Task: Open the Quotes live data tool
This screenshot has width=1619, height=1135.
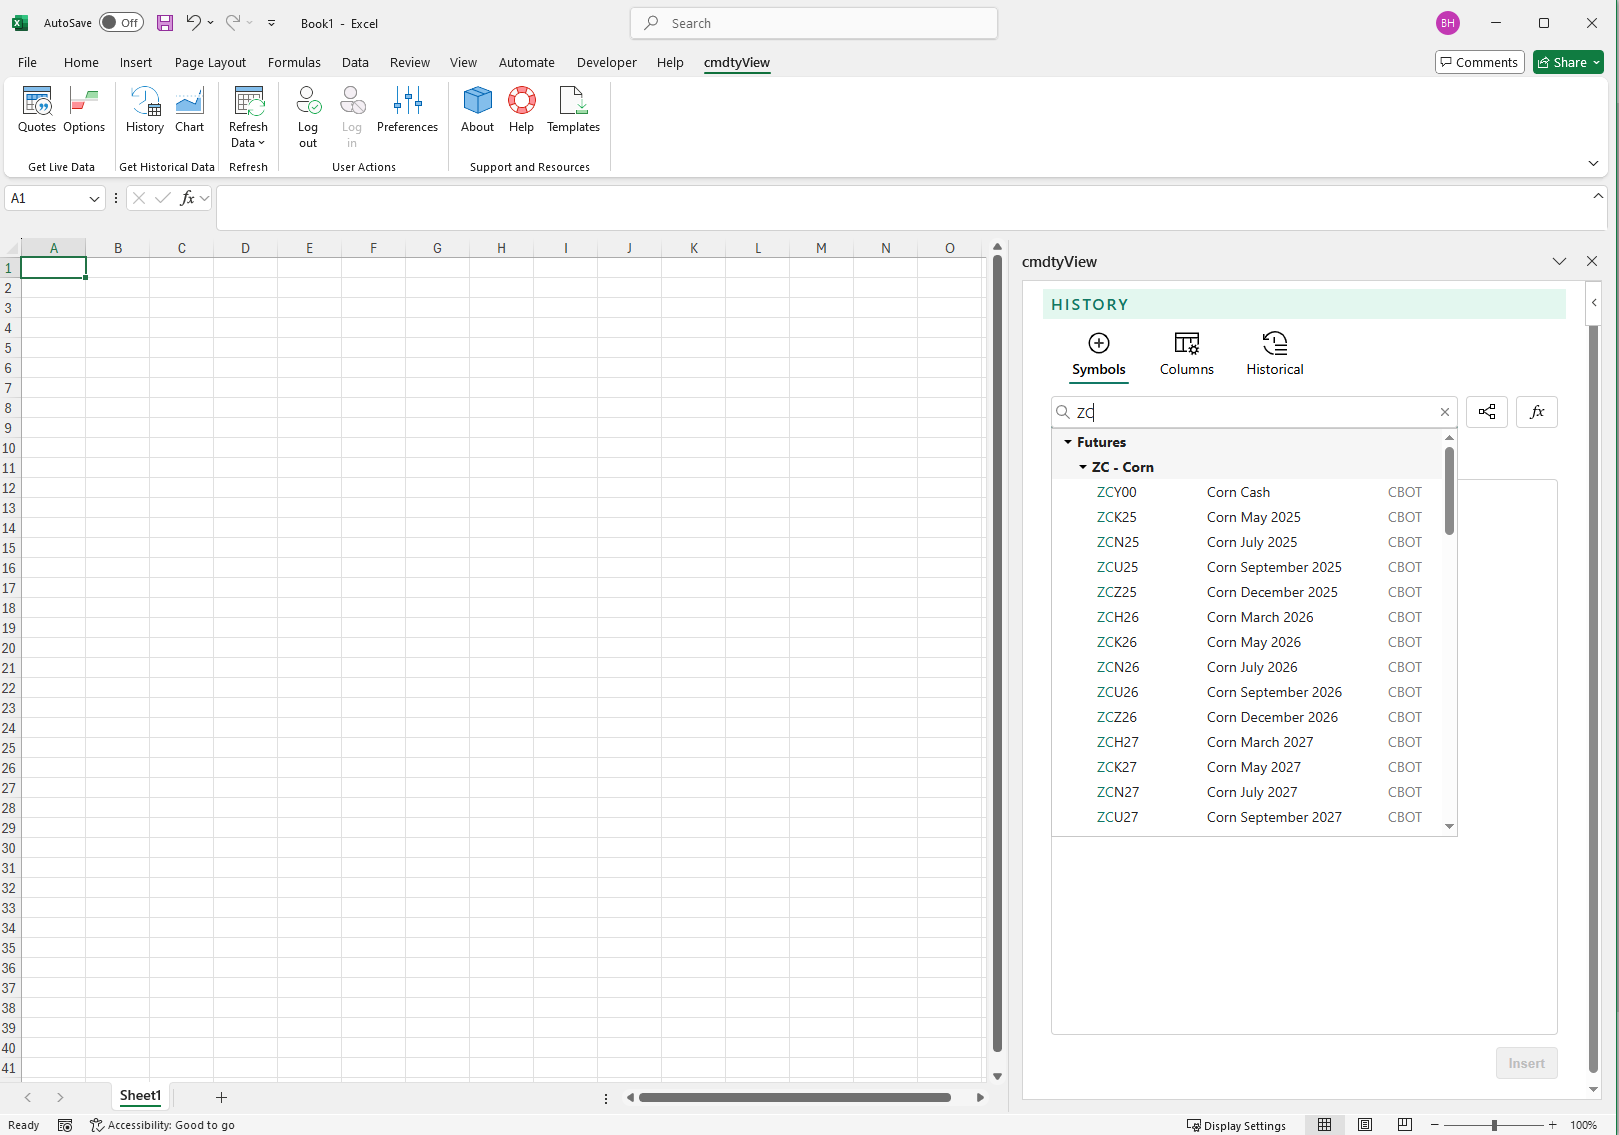Action: (x=37, y=110)
